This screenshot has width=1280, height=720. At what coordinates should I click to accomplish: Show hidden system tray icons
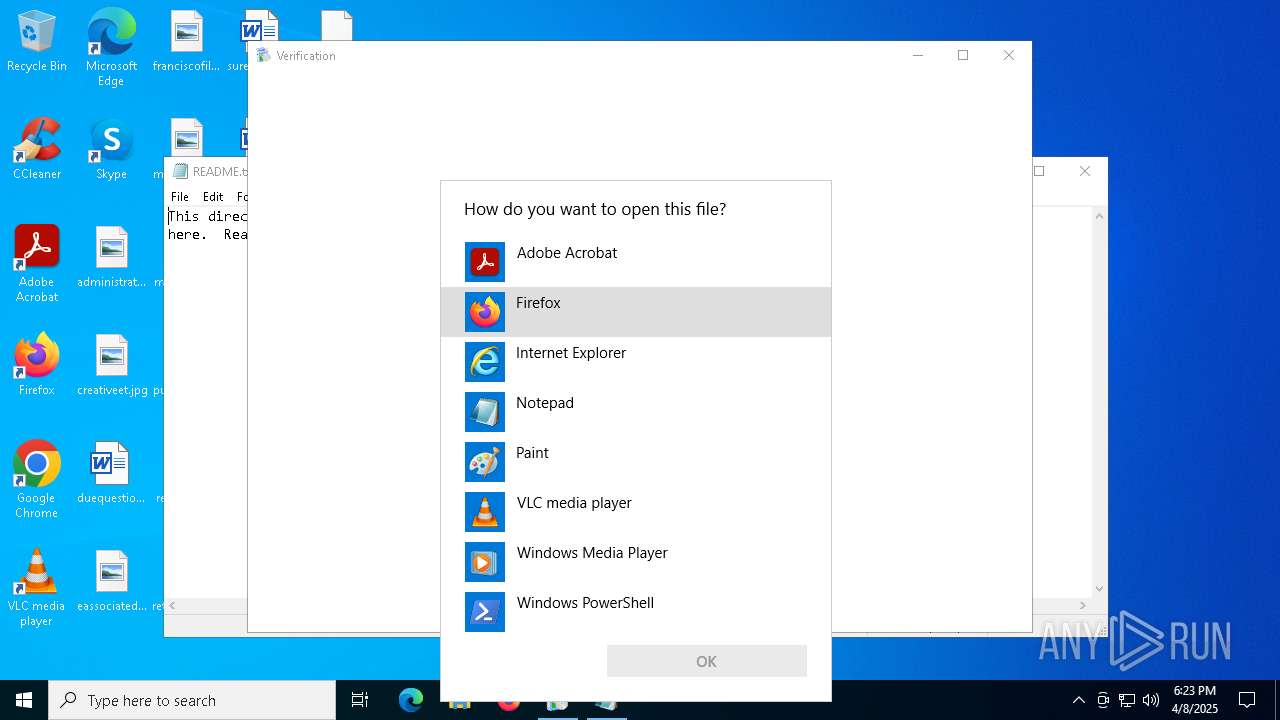[x=1078, y=700]
